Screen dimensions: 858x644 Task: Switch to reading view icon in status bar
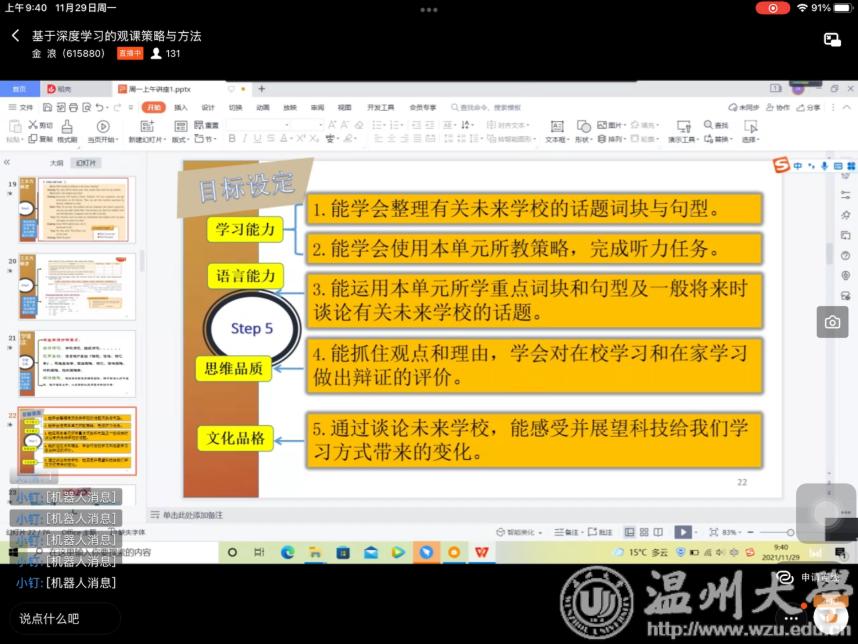[658, 532]
